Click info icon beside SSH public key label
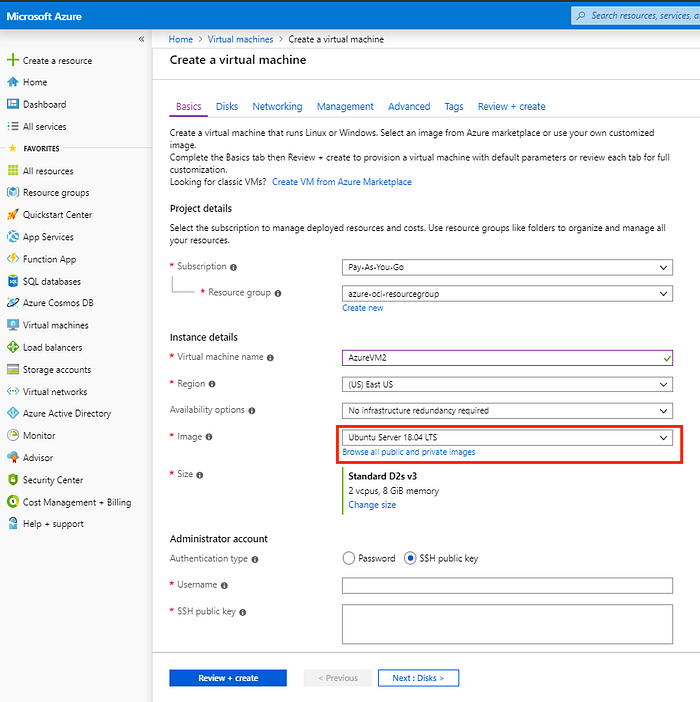Viewport: 700px width, 702px height. [242, 612]
